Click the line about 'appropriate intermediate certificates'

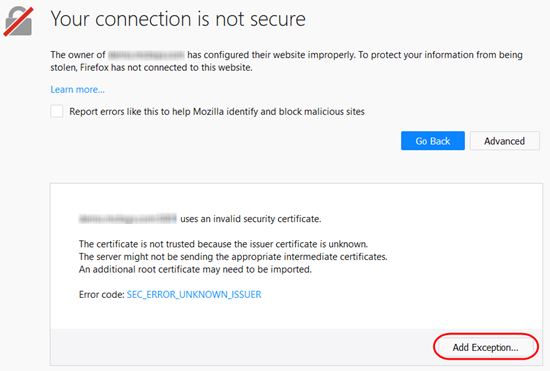coord(233,257)
